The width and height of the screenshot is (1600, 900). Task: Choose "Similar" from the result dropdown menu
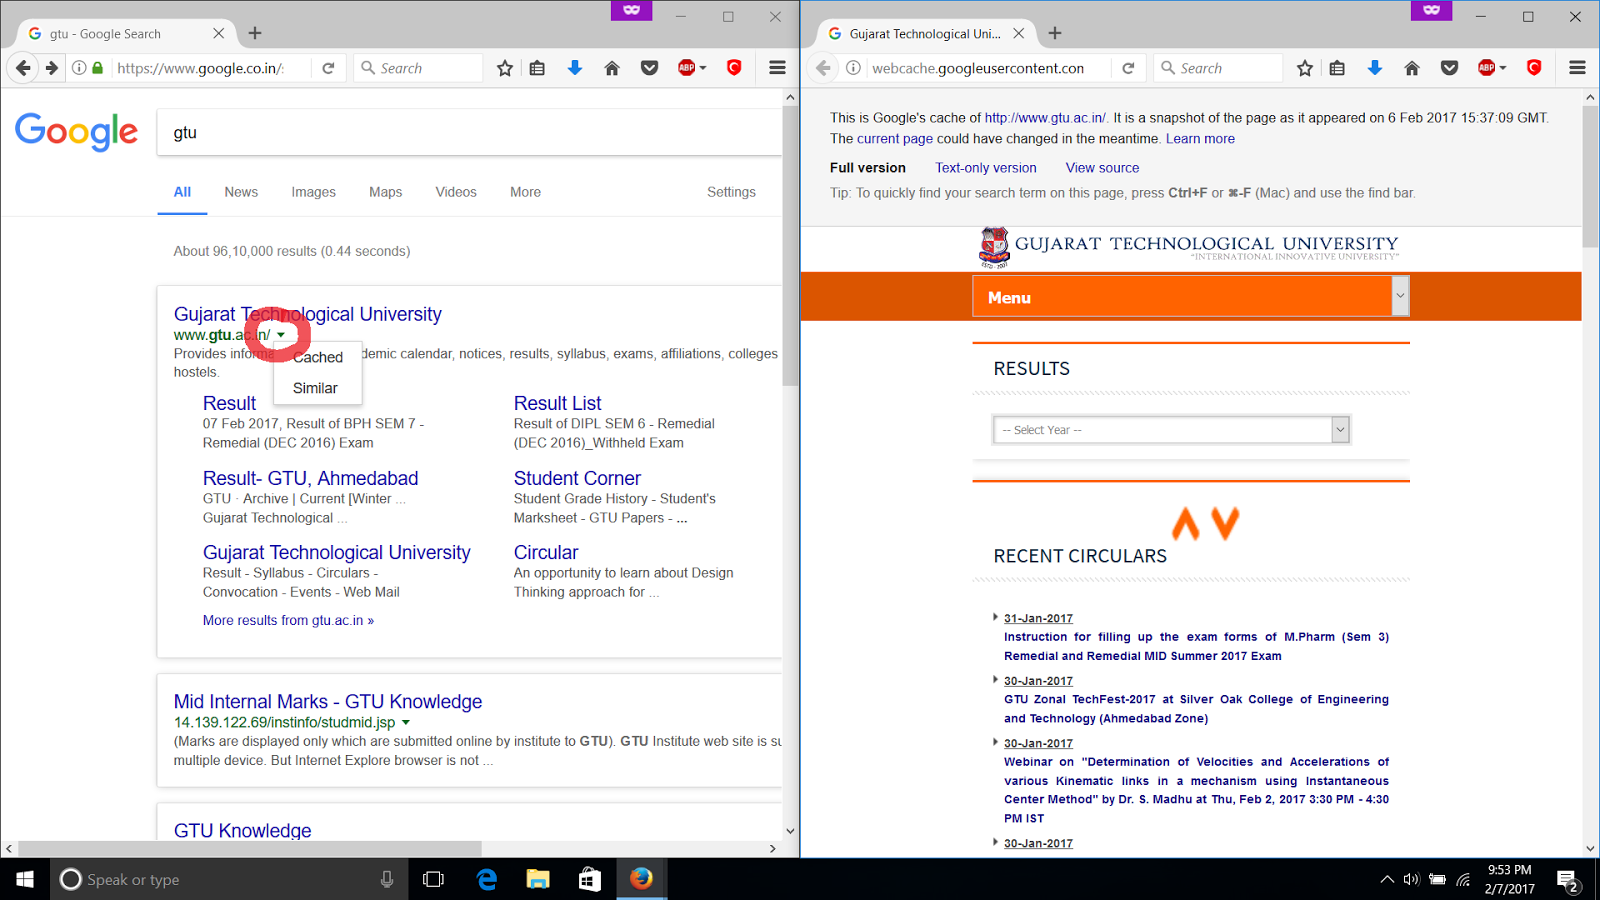[x=315, y=388]
